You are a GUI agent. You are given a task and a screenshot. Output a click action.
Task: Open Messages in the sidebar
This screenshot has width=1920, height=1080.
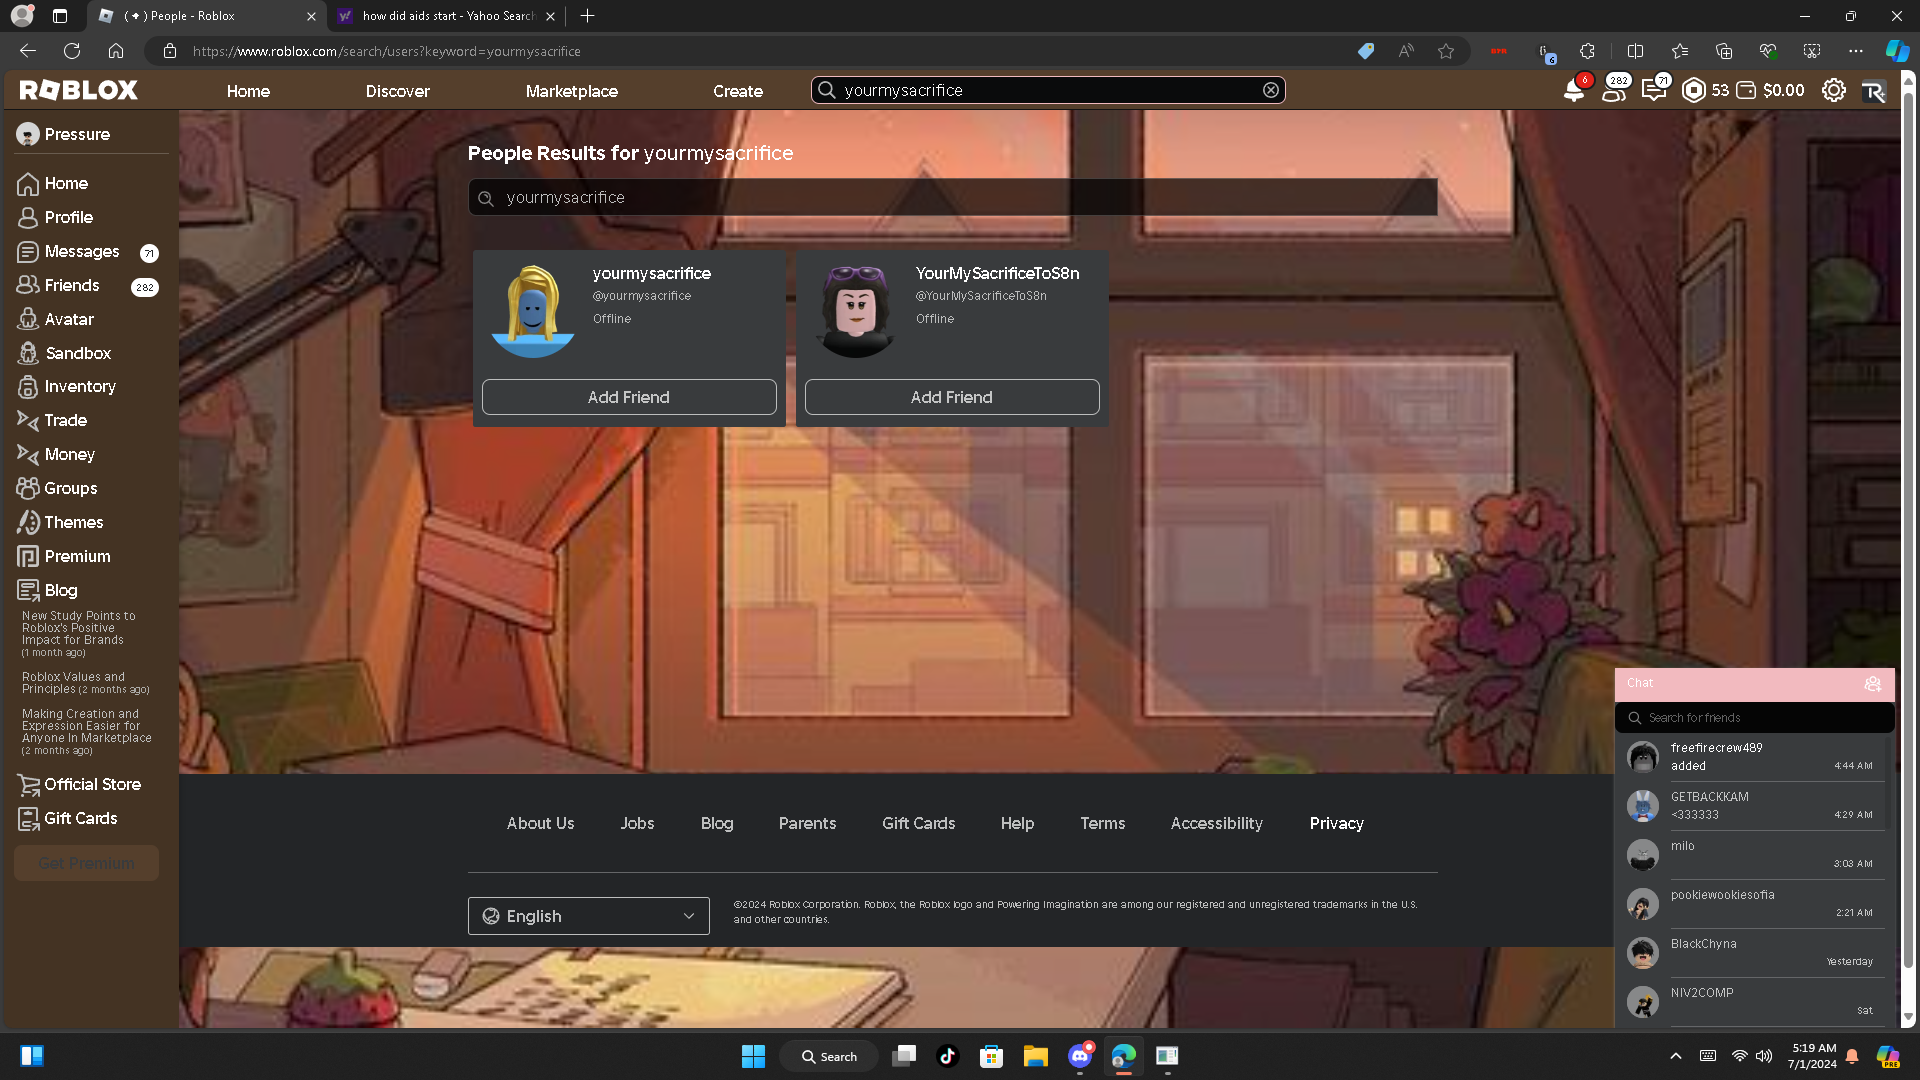click(x=82, y=251)
